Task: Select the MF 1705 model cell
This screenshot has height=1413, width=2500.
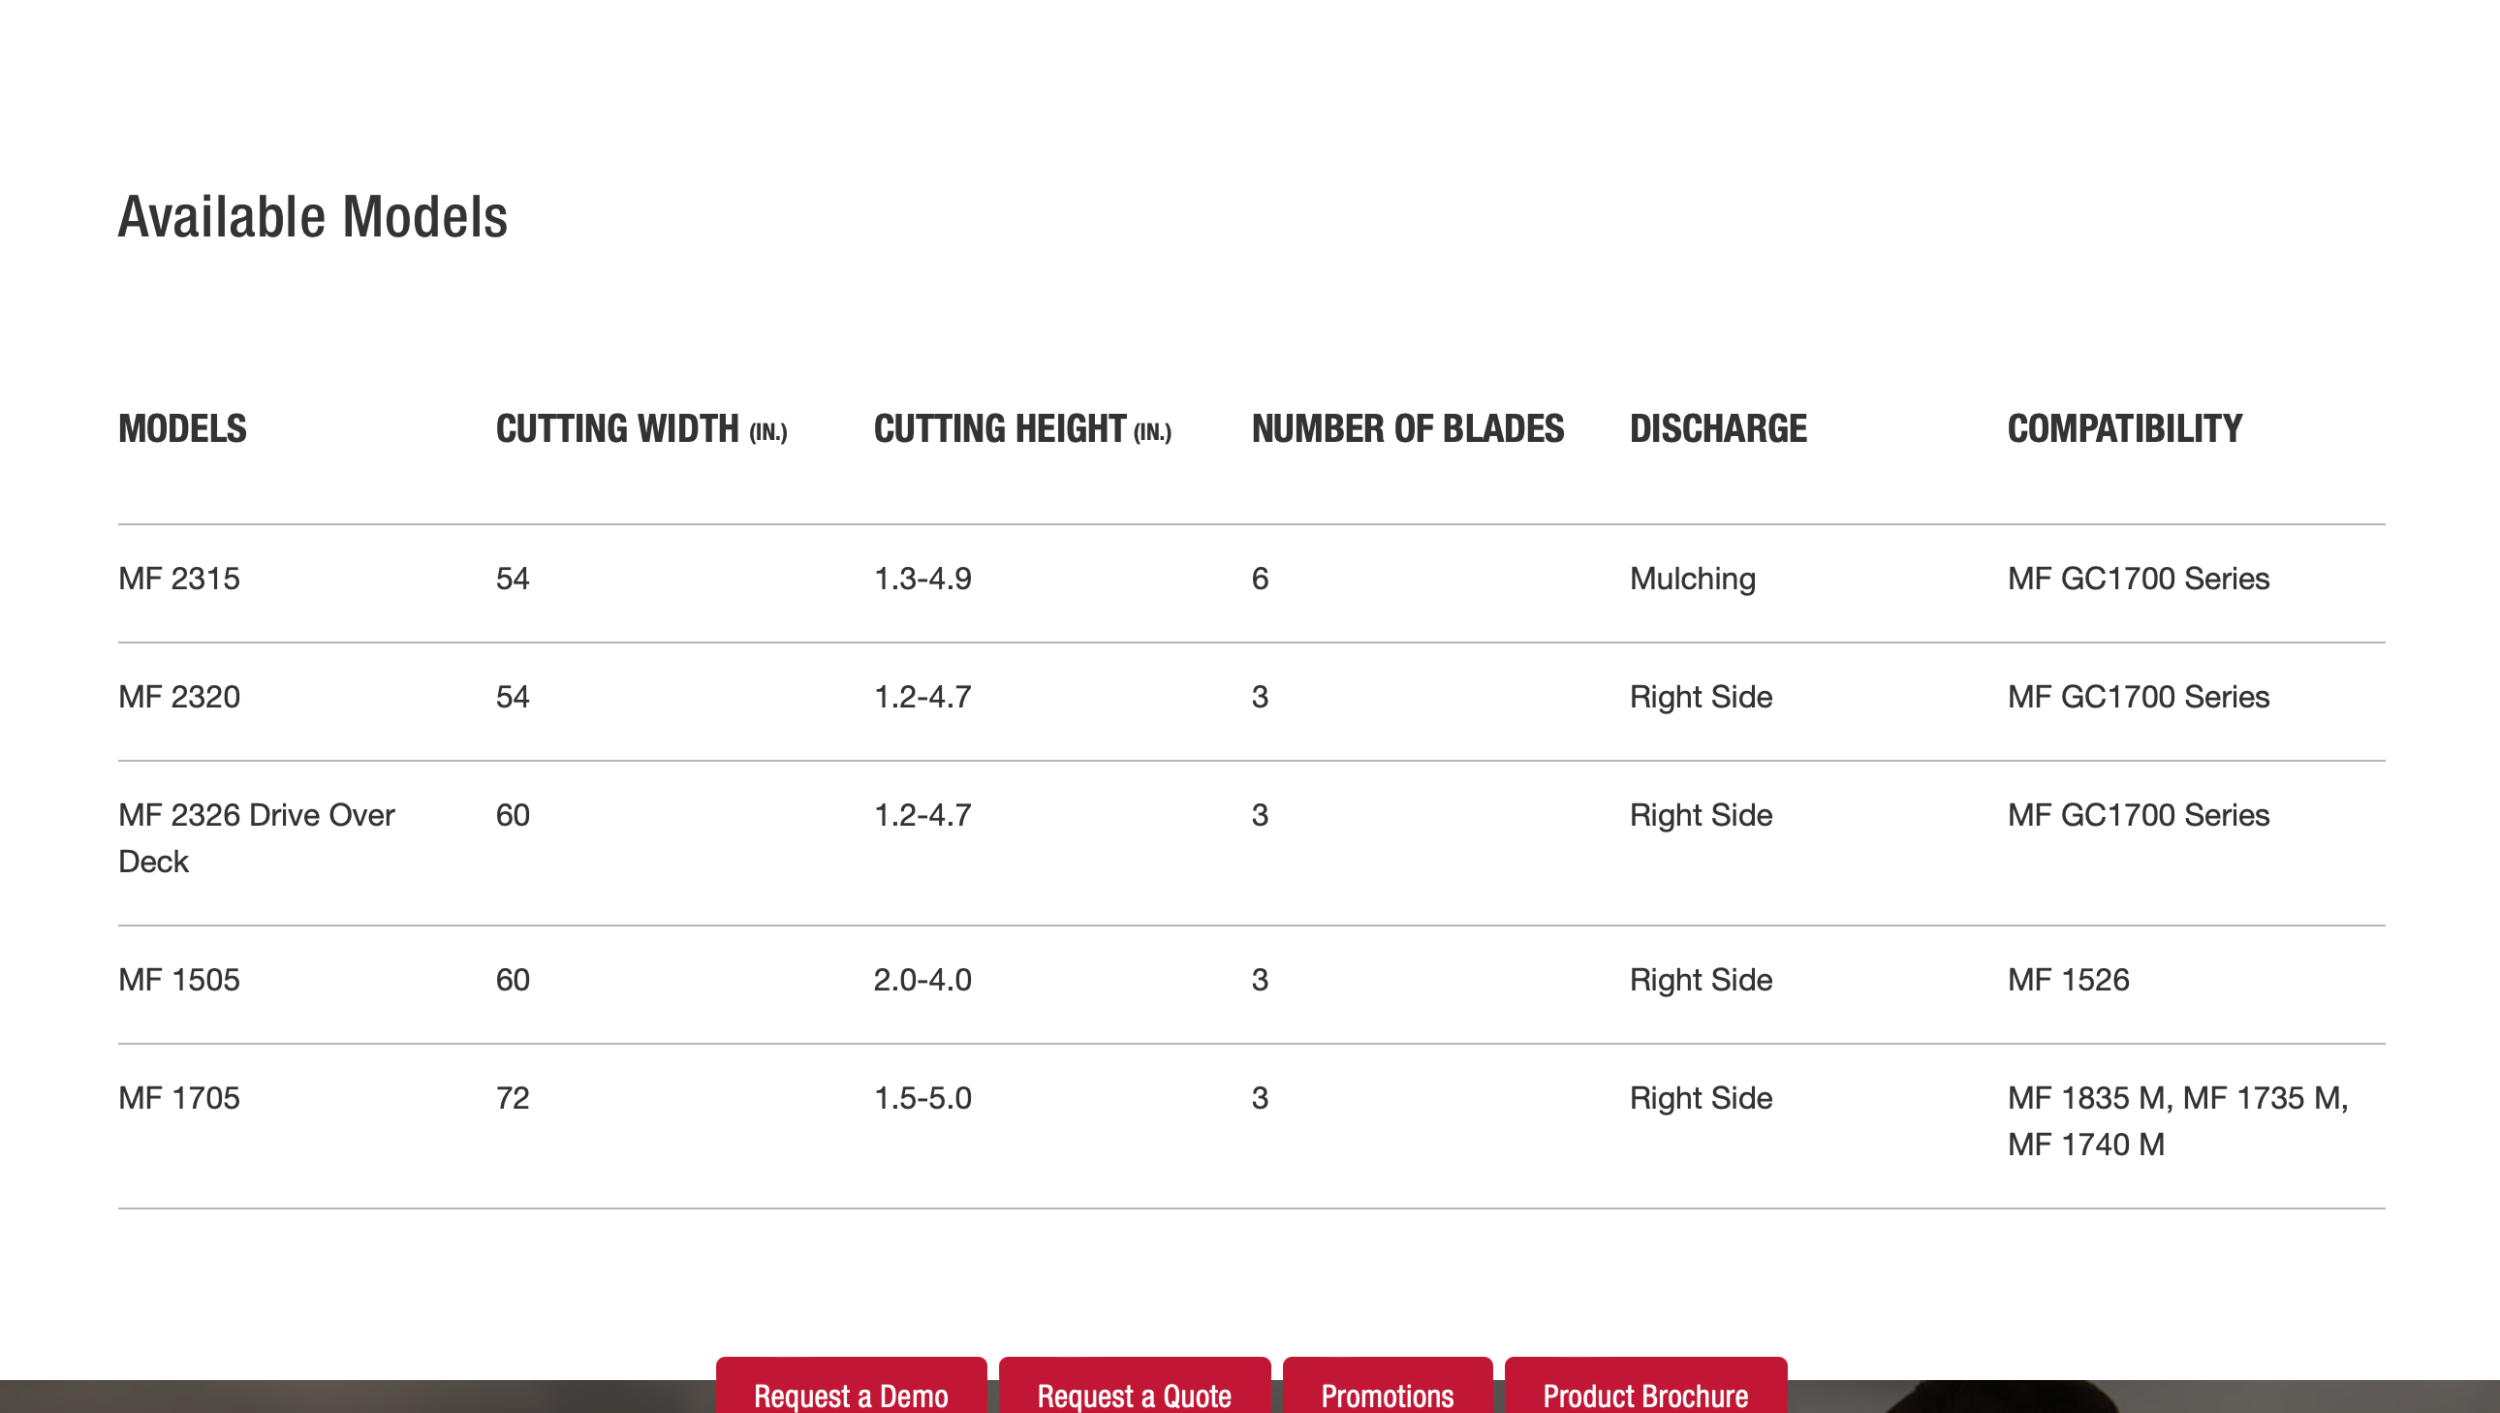Action: (179, 1098)
